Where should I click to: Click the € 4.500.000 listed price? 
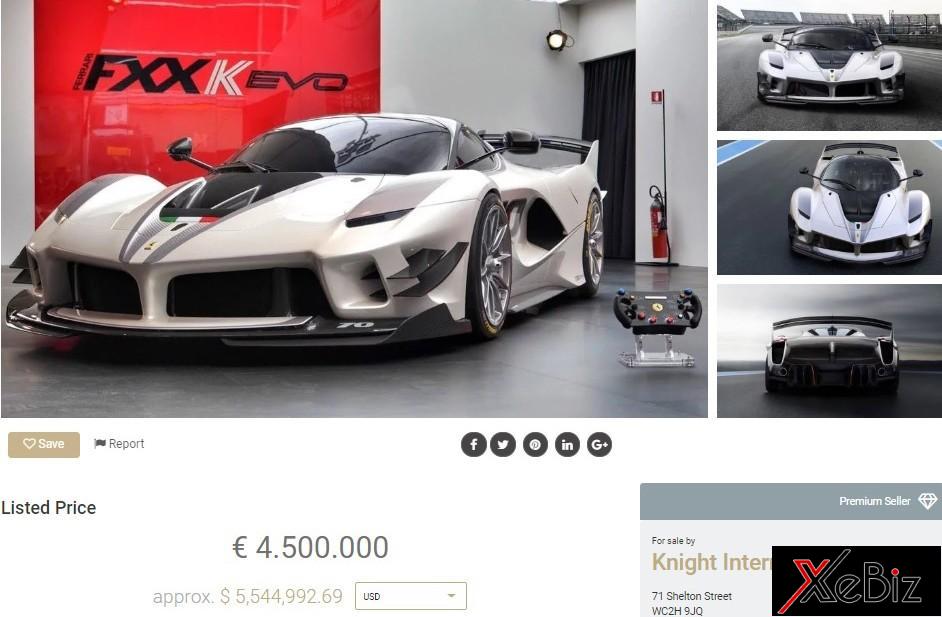tap(310, 547)
